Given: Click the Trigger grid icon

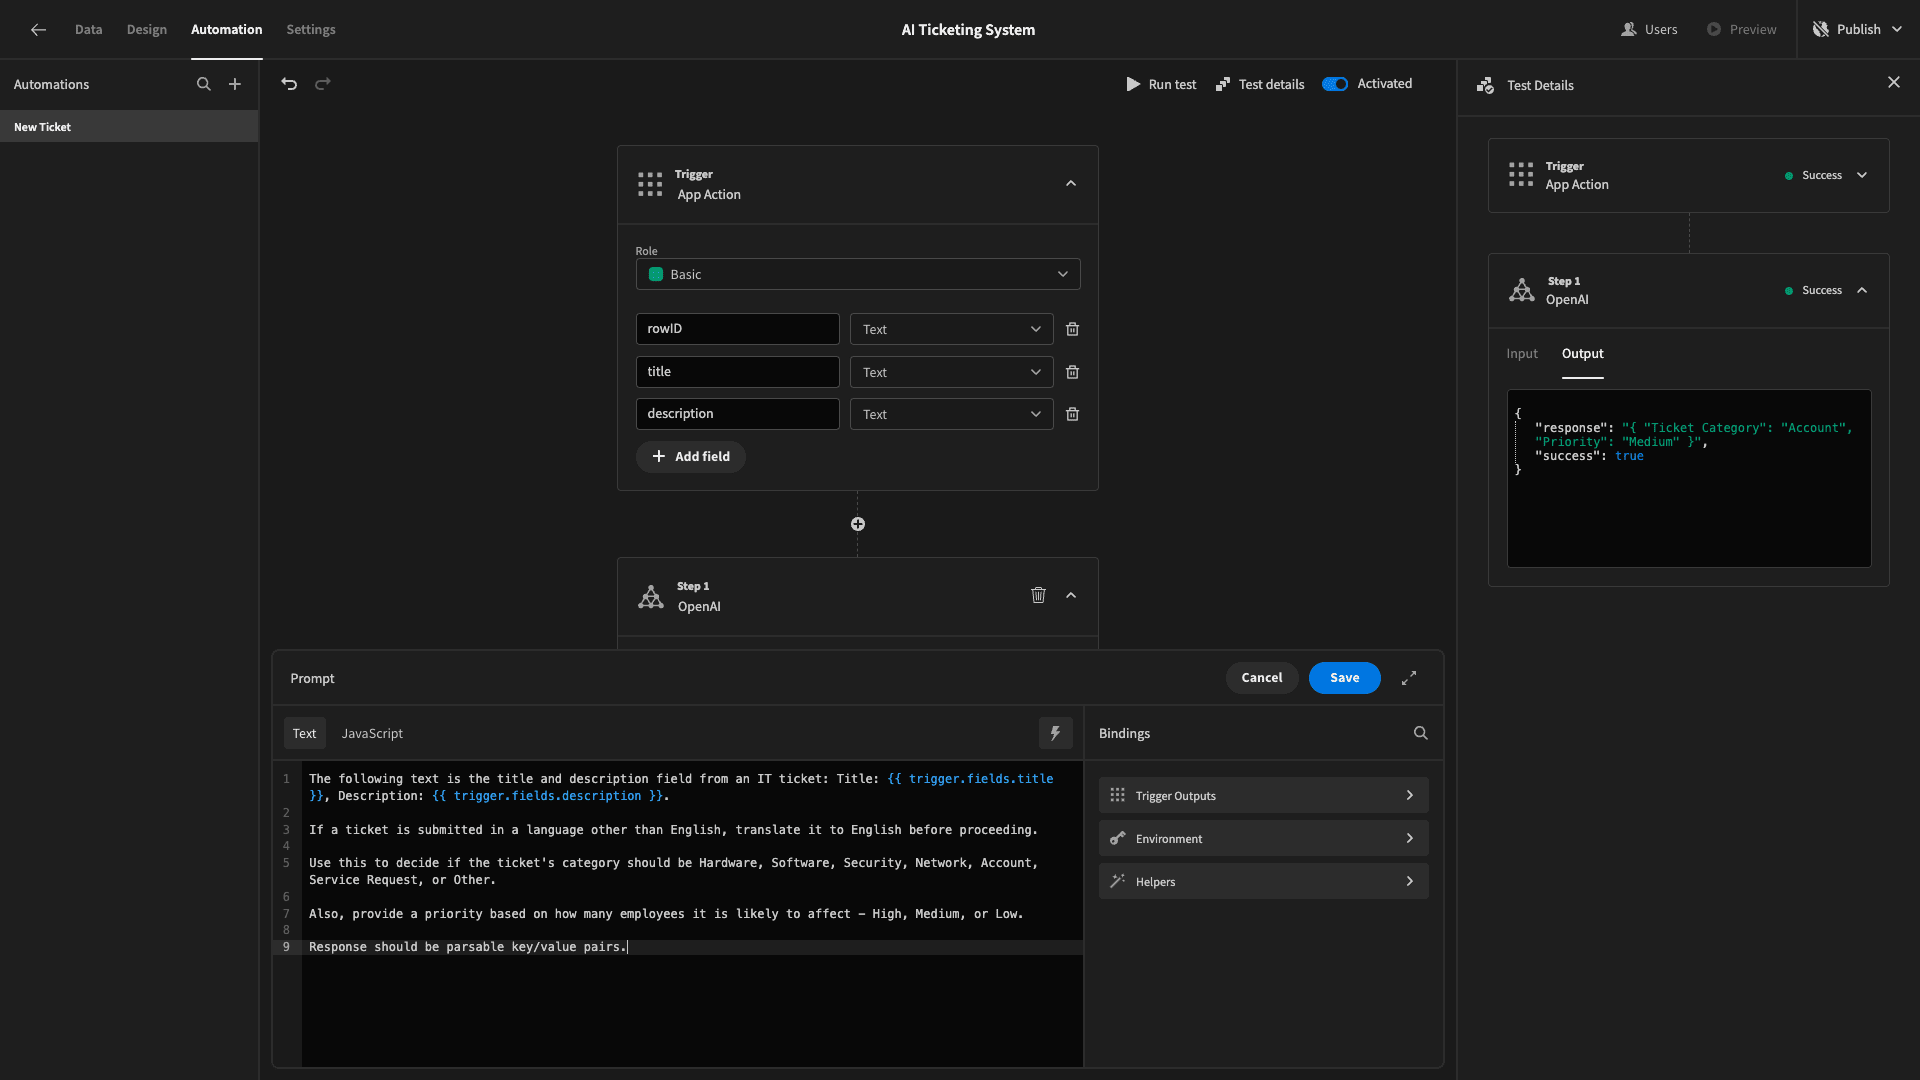Looking at the screenshot, I should click(650, 184).
